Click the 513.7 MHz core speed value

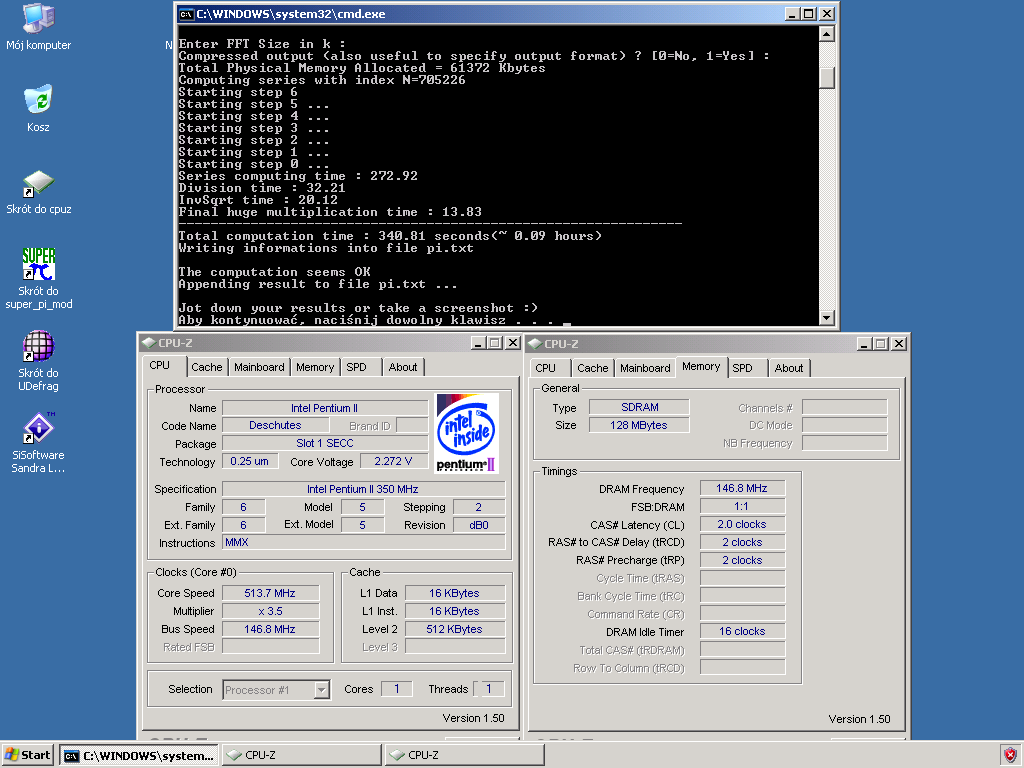(270, 593)
